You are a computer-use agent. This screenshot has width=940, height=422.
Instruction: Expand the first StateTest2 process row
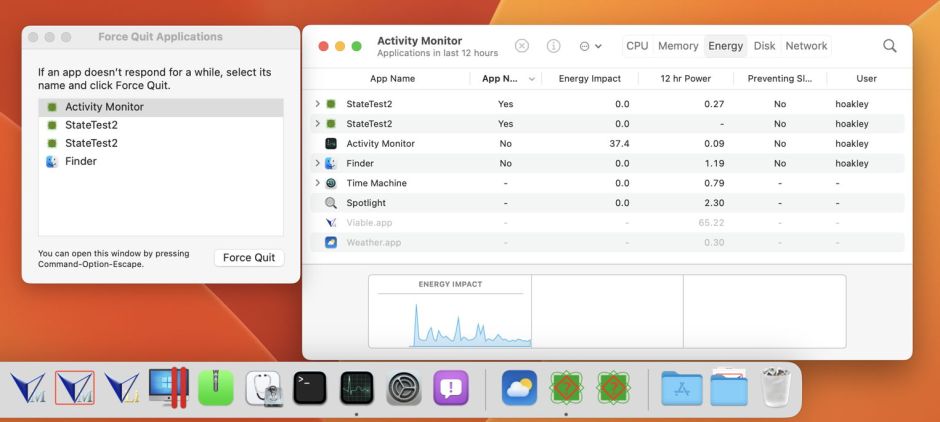pos(318,104)
